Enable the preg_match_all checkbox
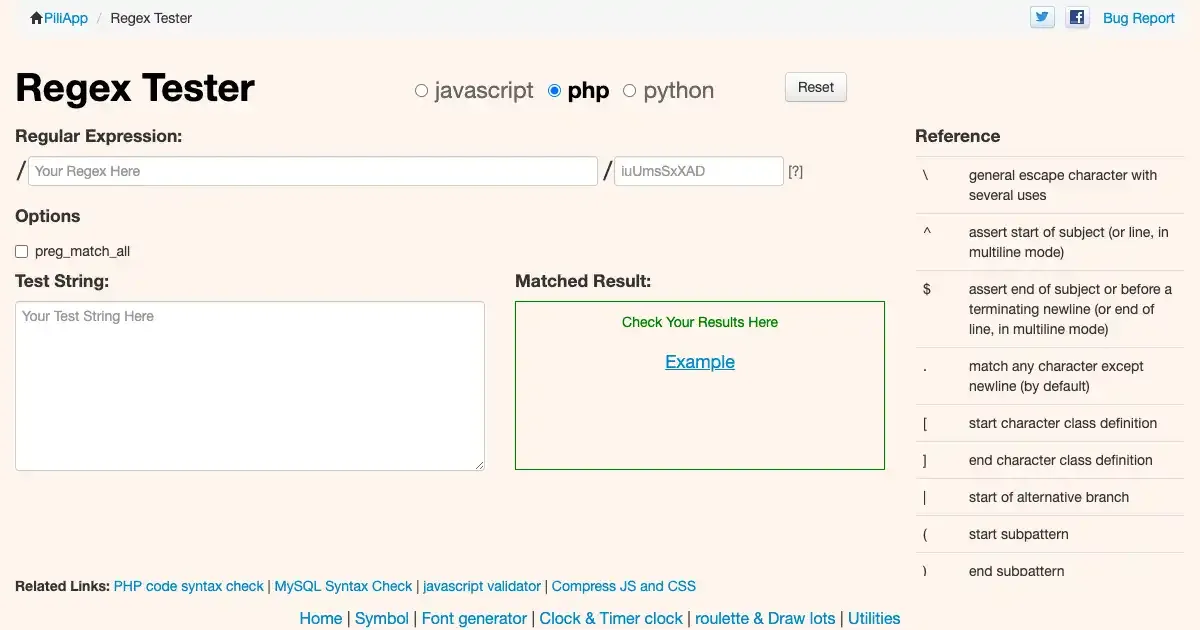 point(22,252)
